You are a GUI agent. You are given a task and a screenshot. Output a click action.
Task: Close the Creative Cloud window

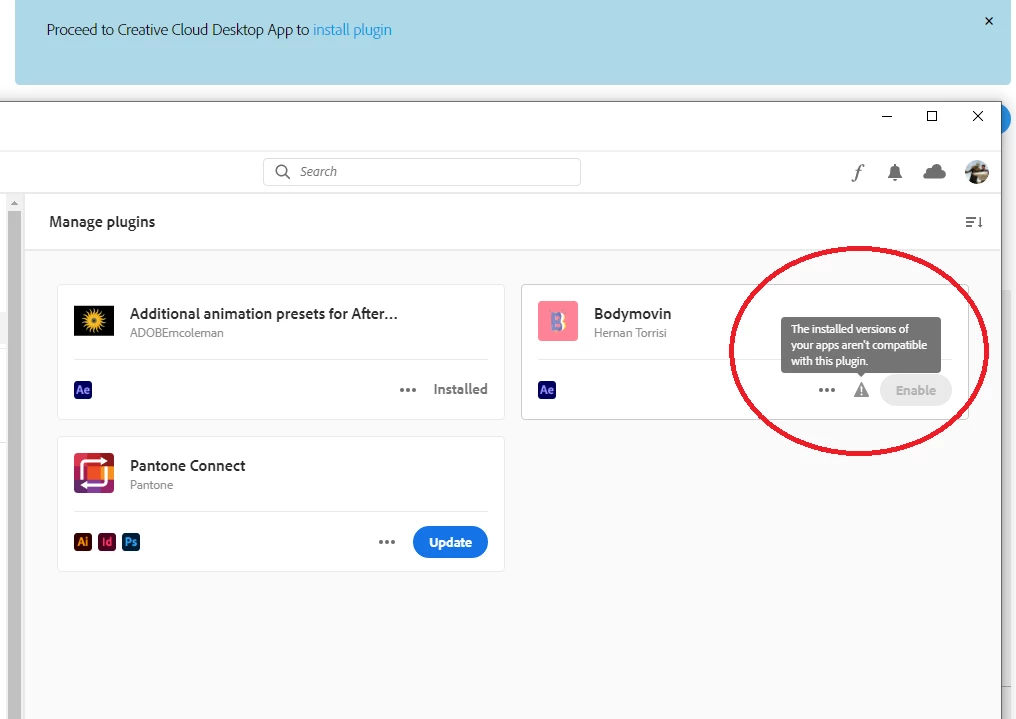[978, 117]
